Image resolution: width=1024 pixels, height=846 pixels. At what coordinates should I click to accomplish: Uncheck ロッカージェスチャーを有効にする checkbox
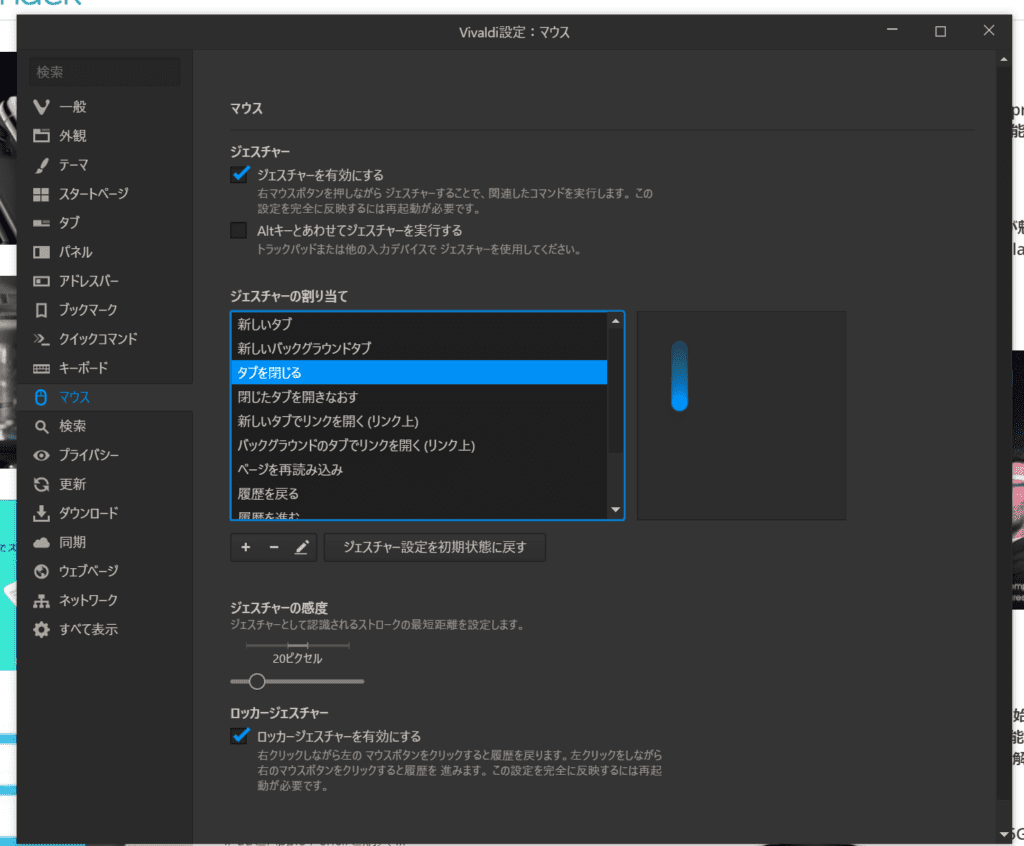[240, 736]
